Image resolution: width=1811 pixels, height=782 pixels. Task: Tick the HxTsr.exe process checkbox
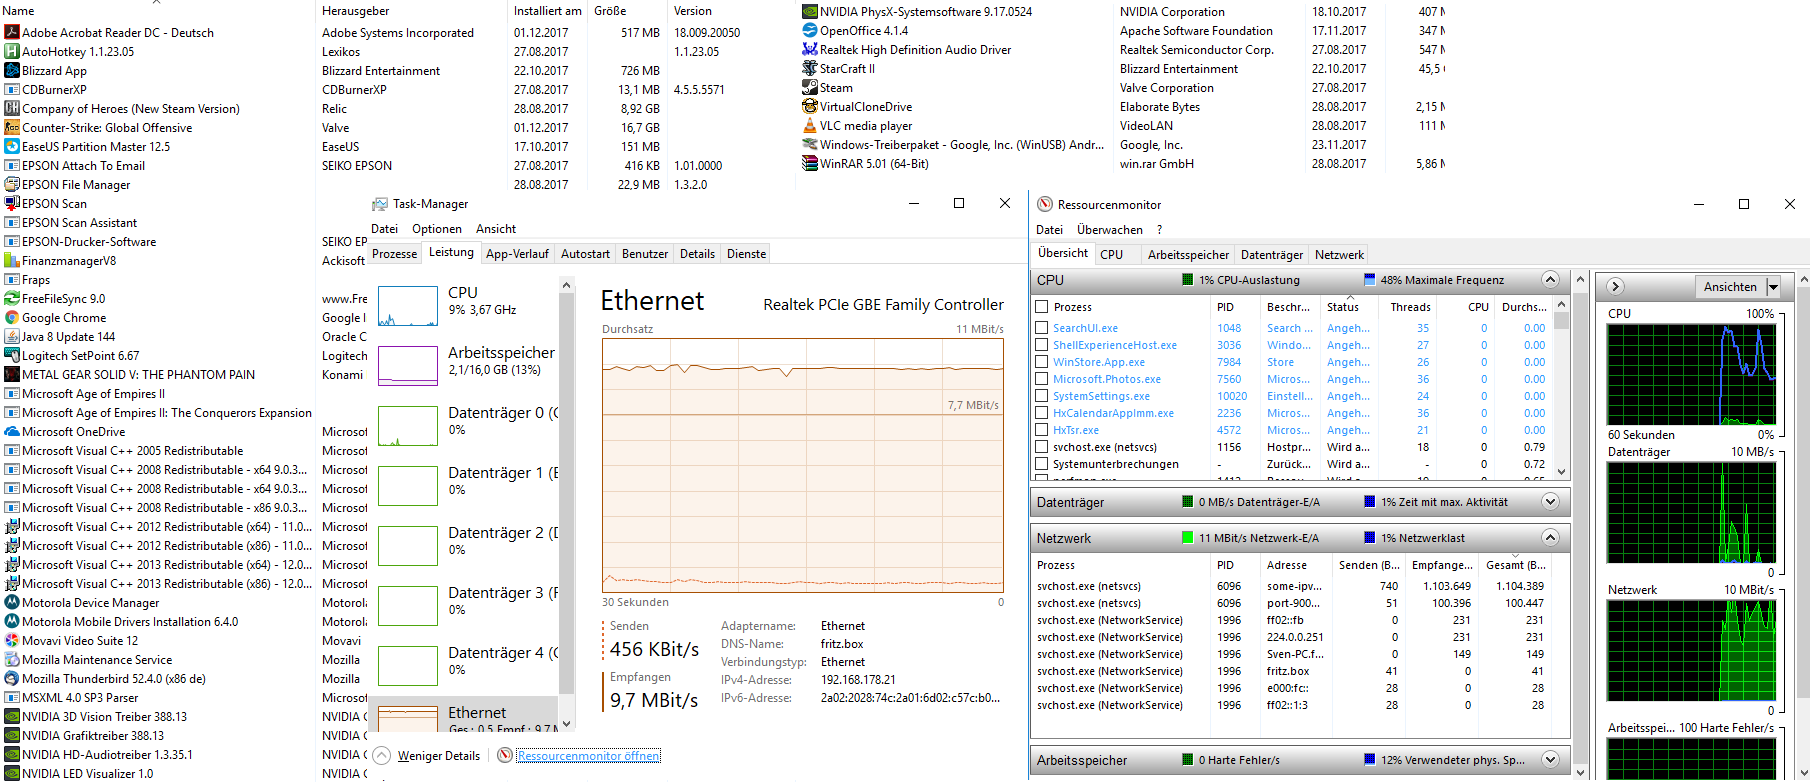point(1042,430)
